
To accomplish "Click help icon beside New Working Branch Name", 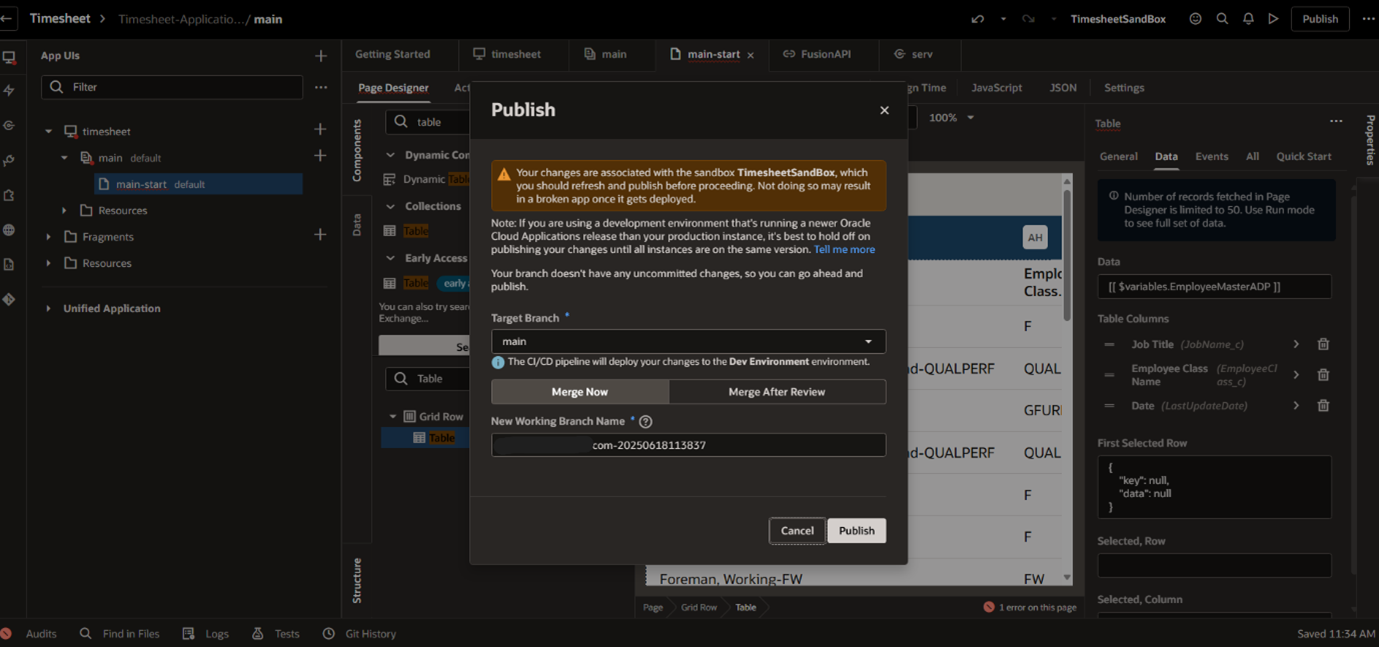I will point(646,422).
